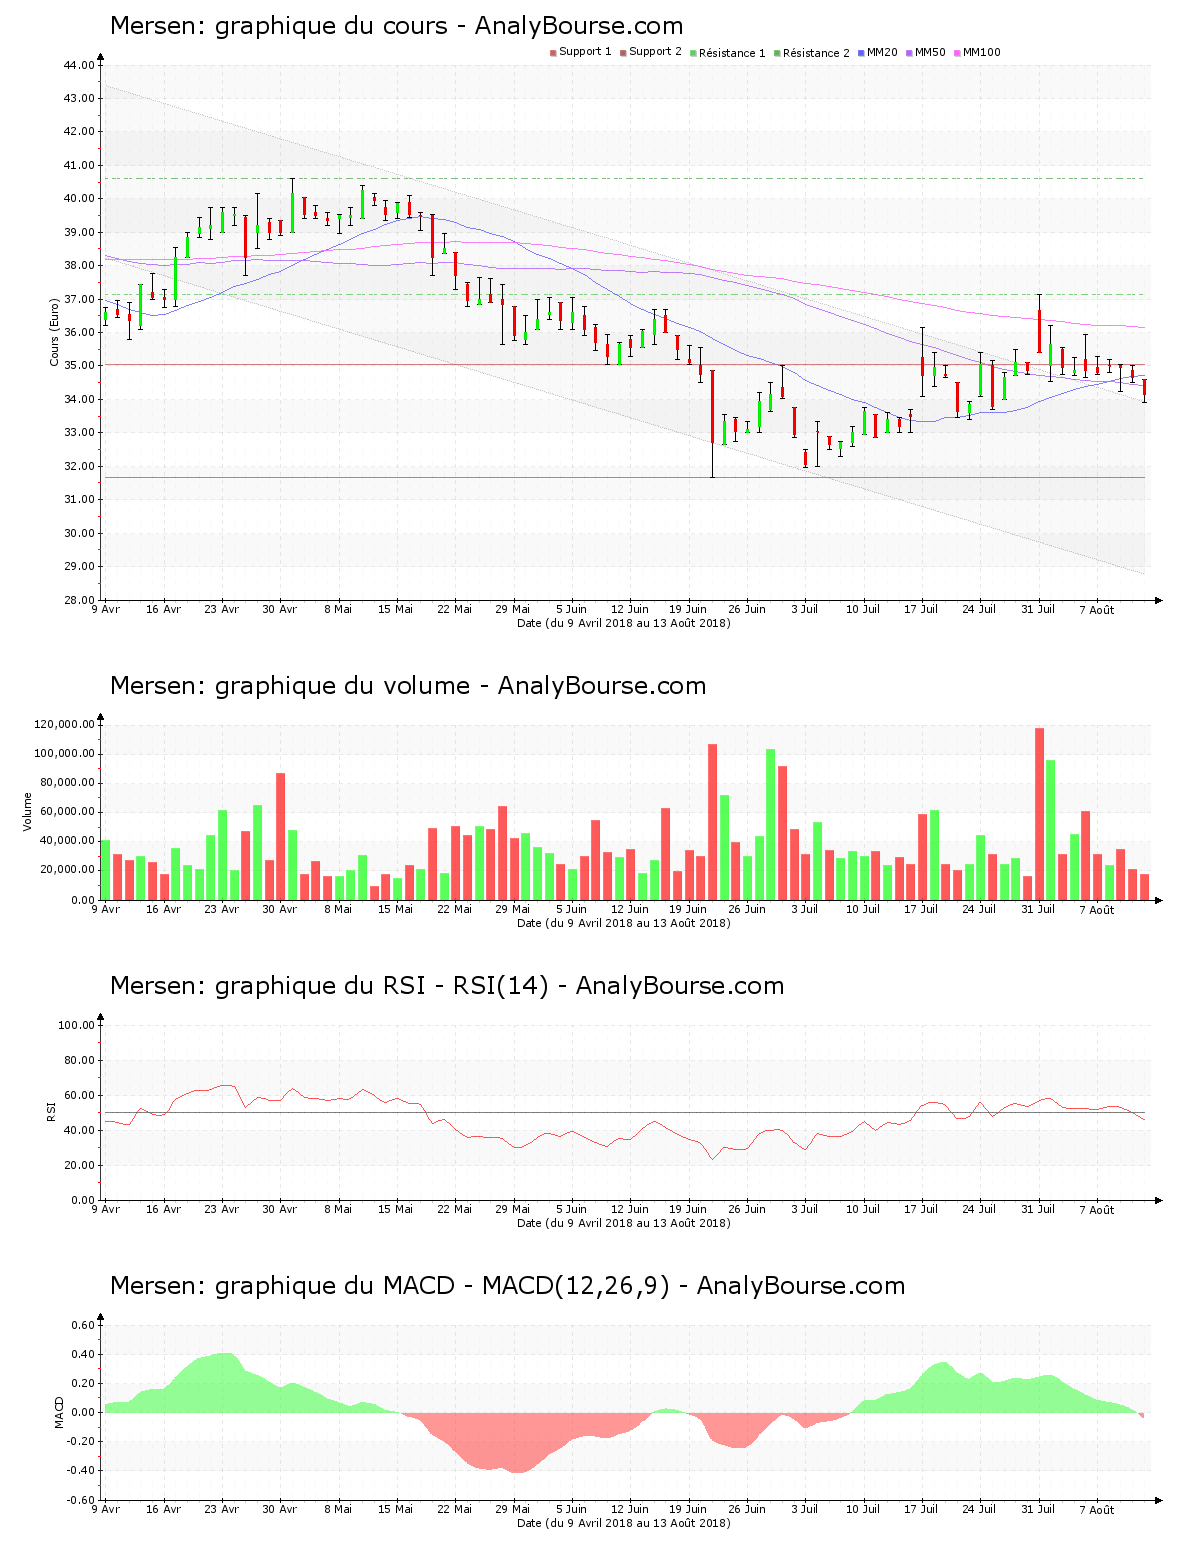
Task: Click the date range caption under MACD chart
Action: [623, 1523]
